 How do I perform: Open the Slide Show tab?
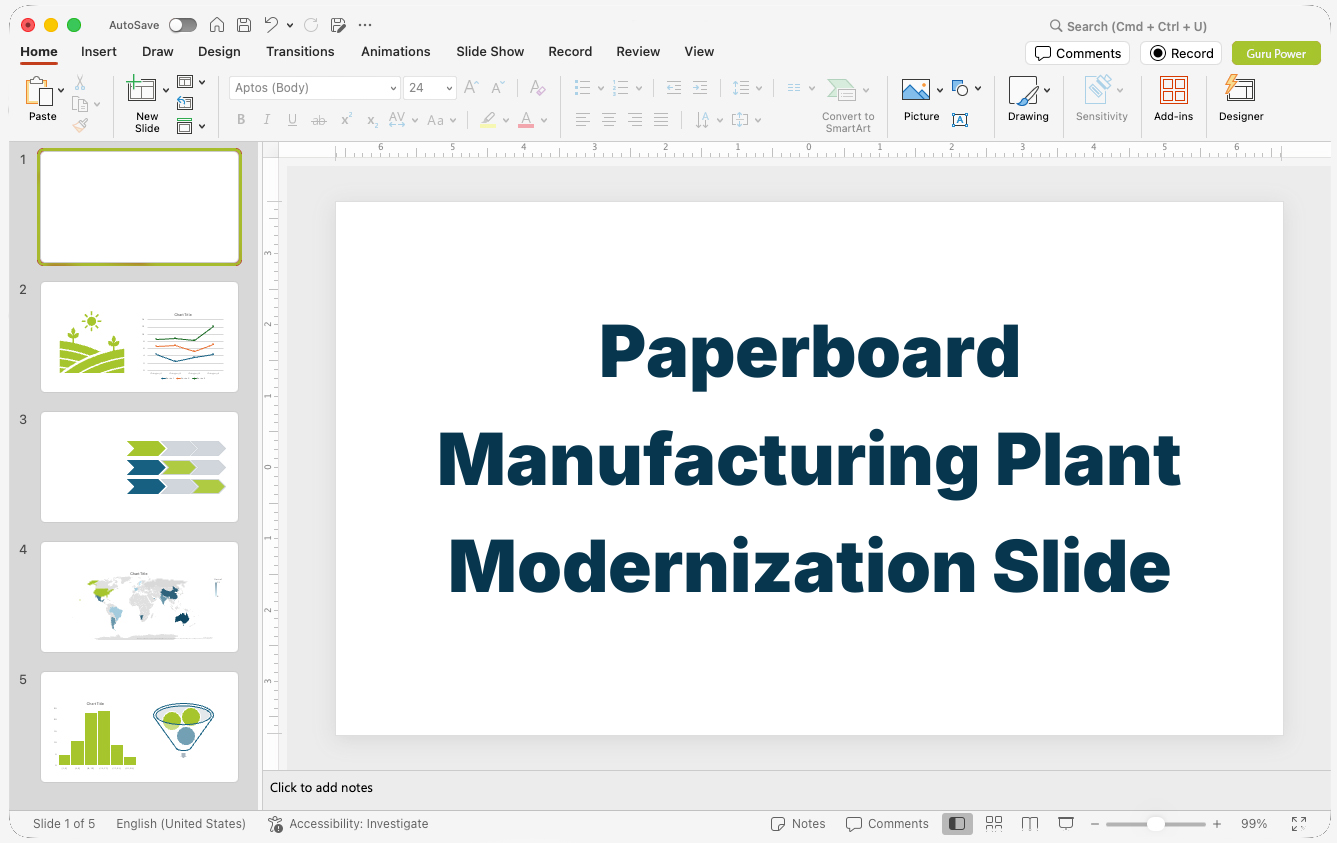tap(490, 52)
